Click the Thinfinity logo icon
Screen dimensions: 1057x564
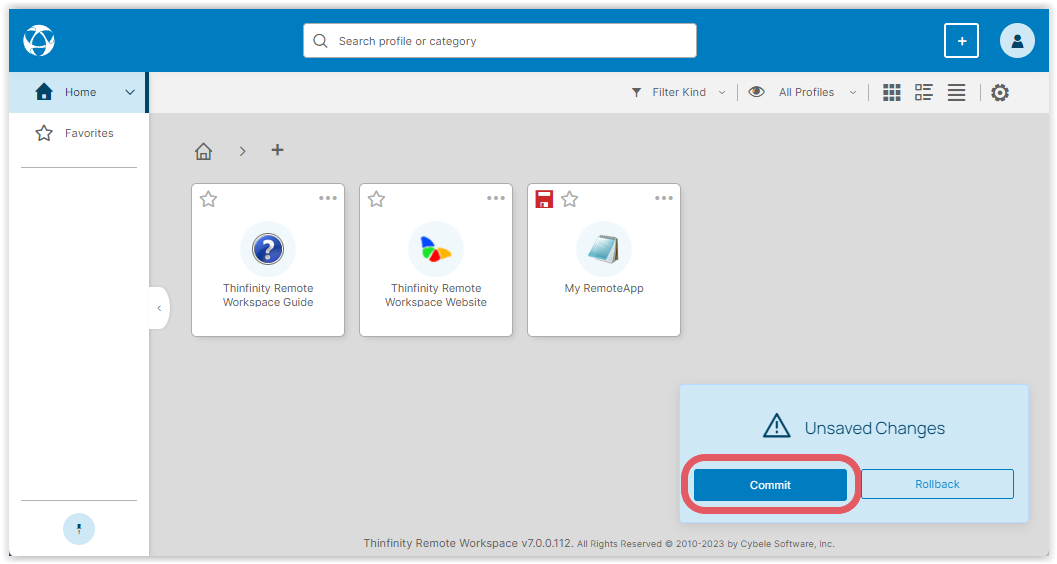click(x=38, y=40)
